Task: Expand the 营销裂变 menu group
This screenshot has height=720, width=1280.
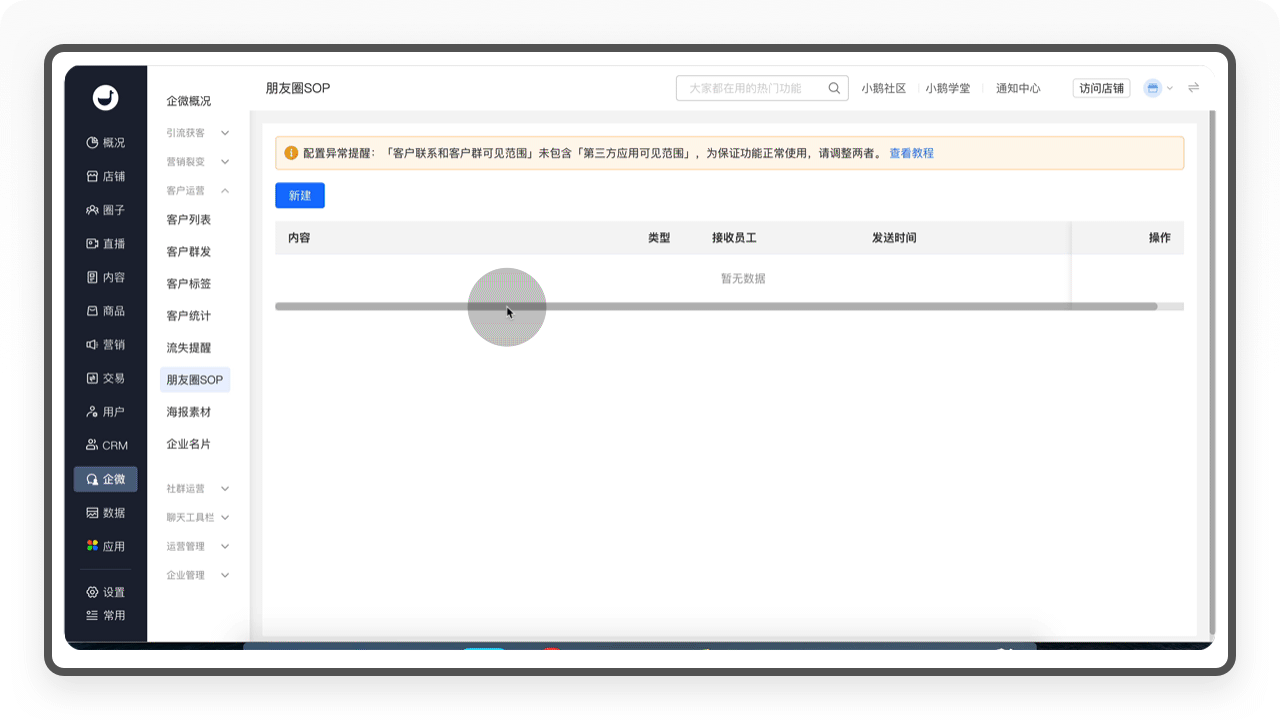Action: 198,162
